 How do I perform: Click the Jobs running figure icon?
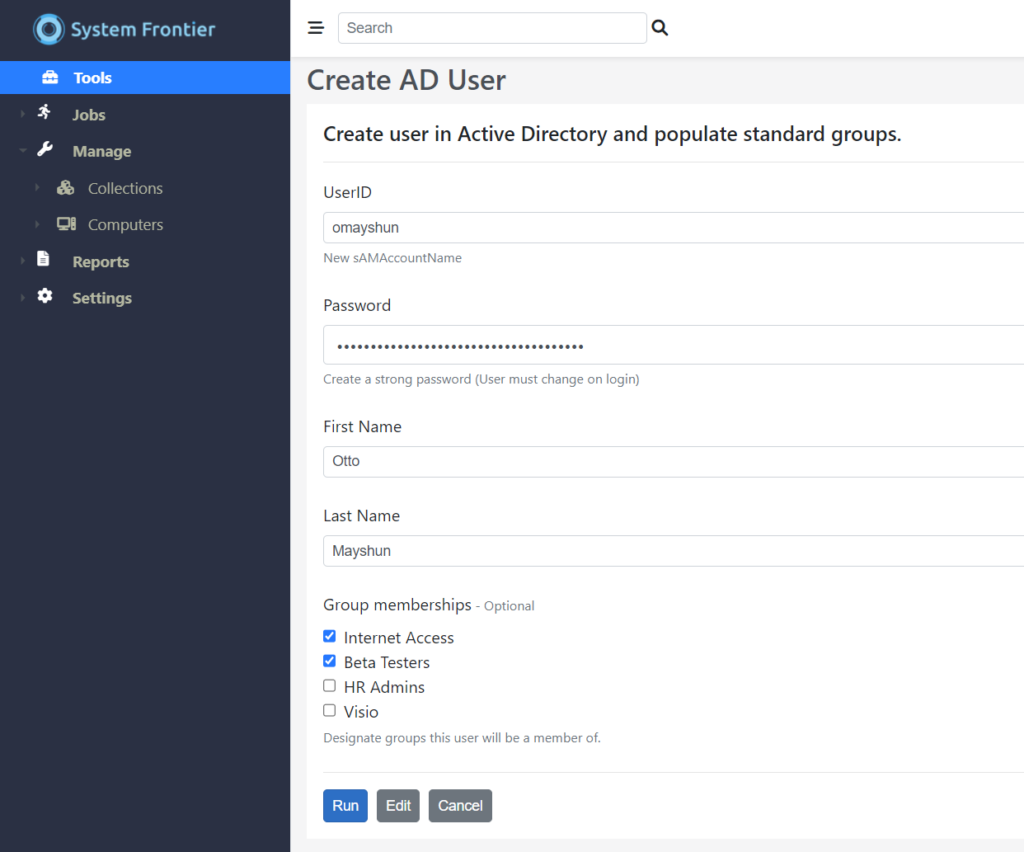click(44, 113)
